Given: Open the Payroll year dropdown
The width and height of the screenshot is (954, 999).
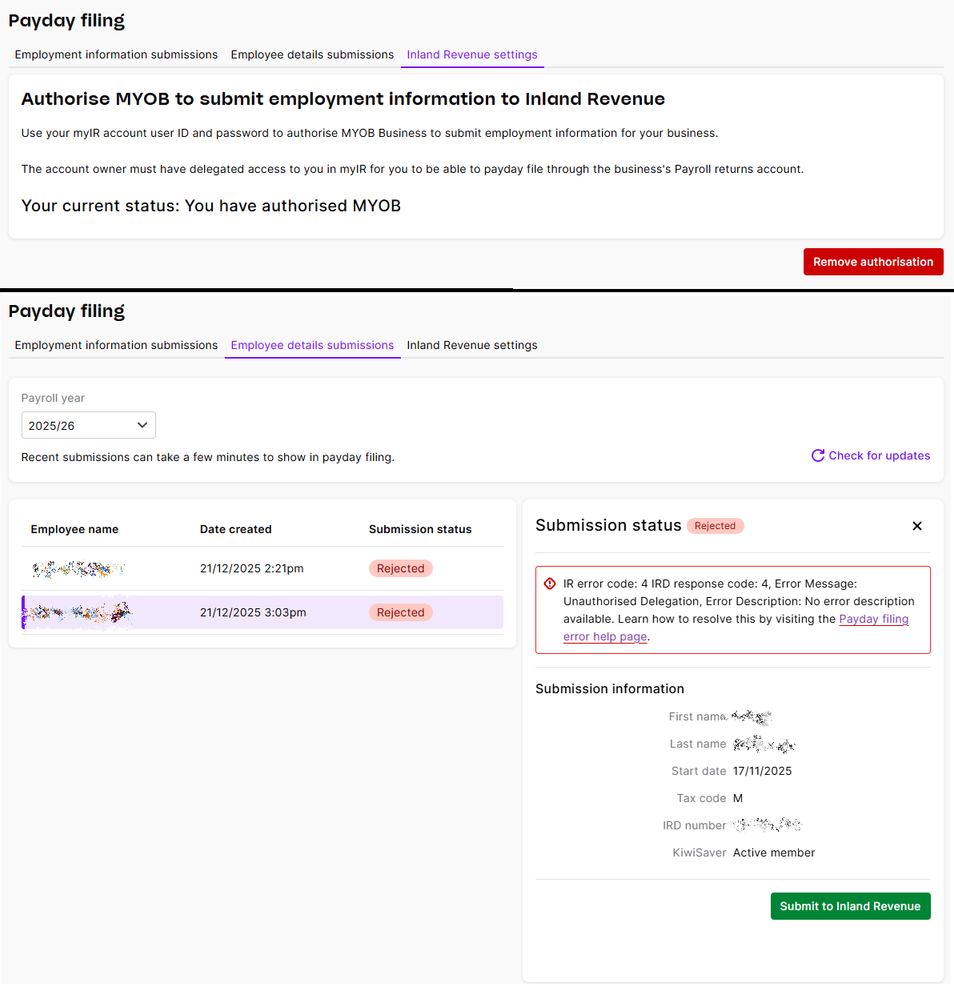Looking at the screenshot, I should [x=88, y=425].
